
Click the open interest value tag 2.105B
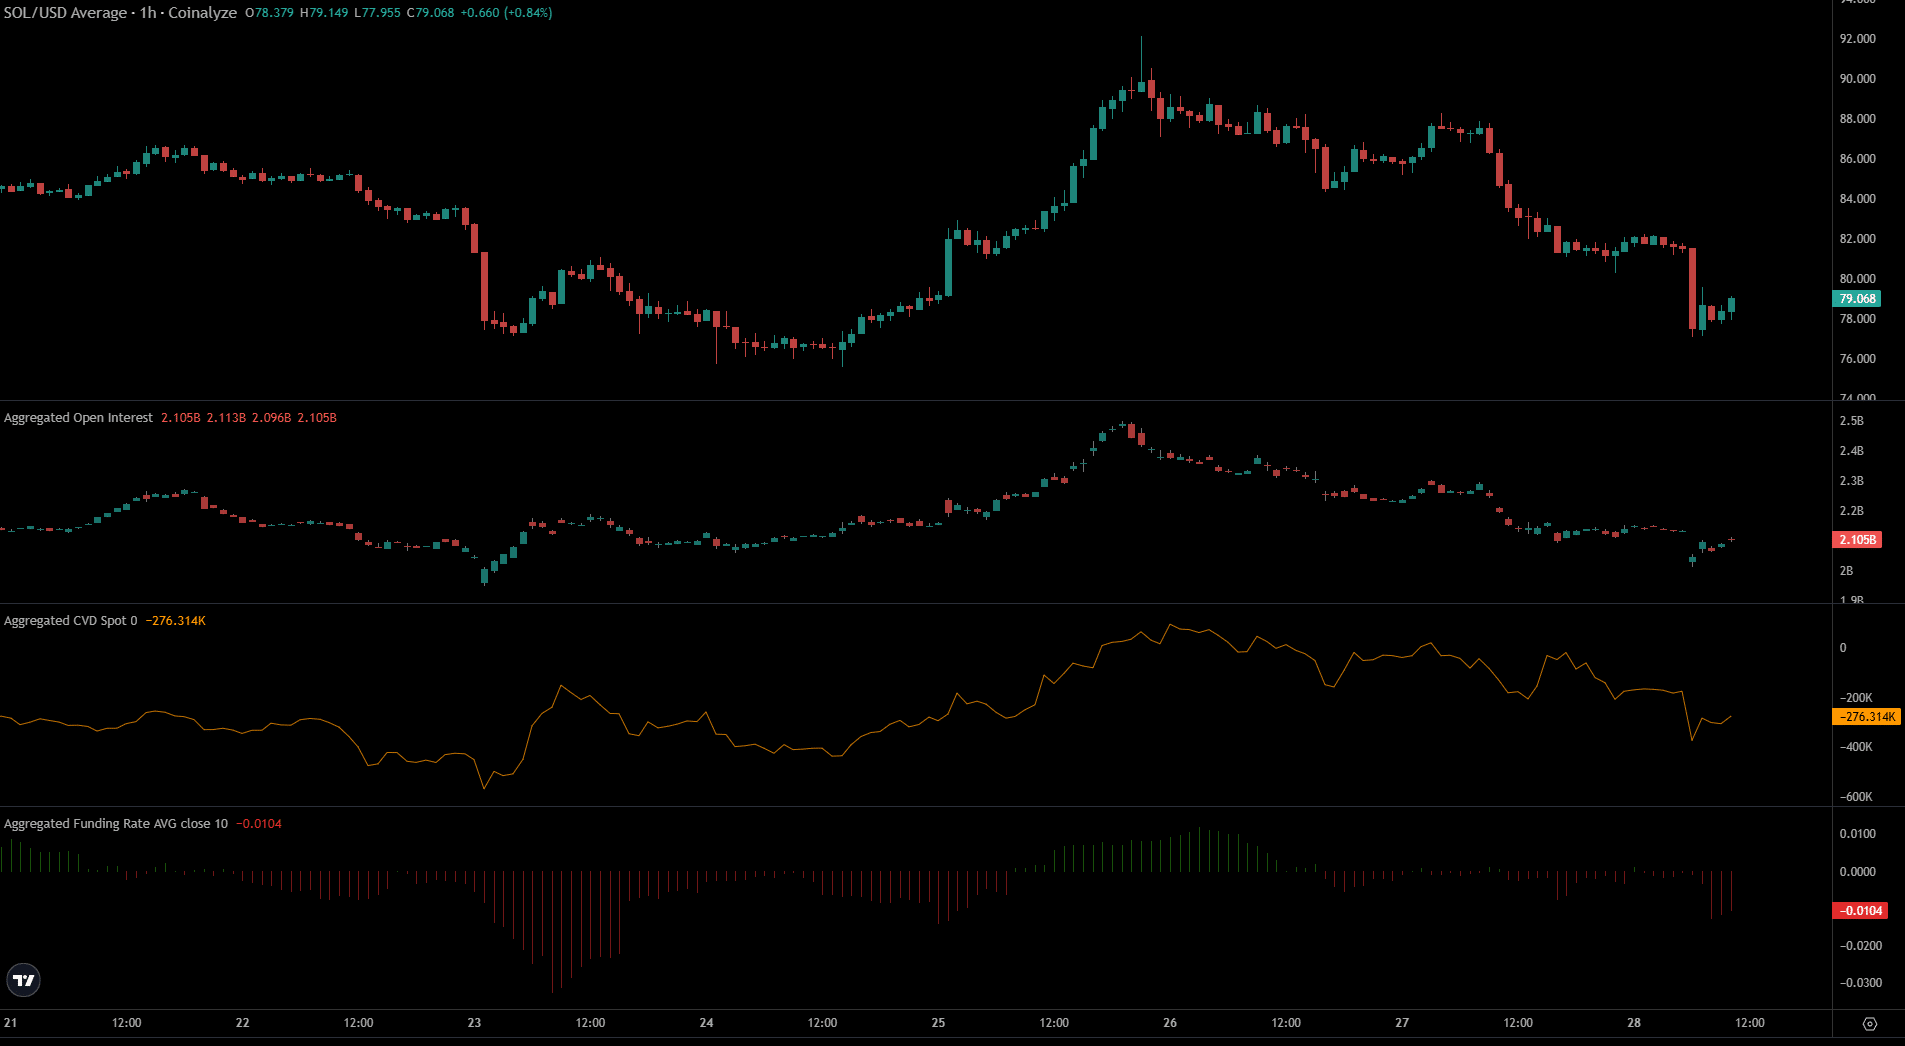[1857, 540]
